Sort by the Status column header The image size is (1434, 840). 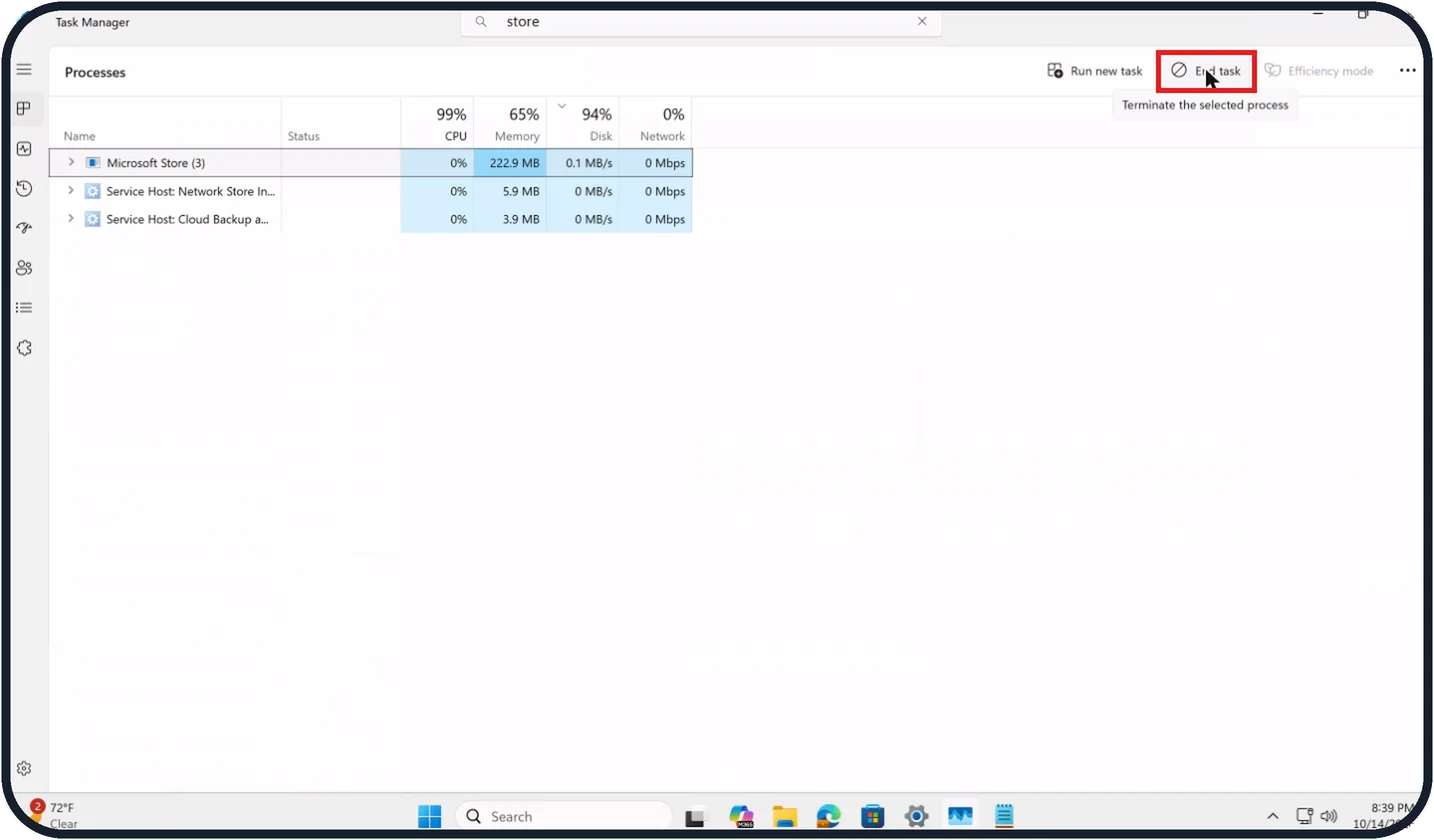[x=341, y=122]
